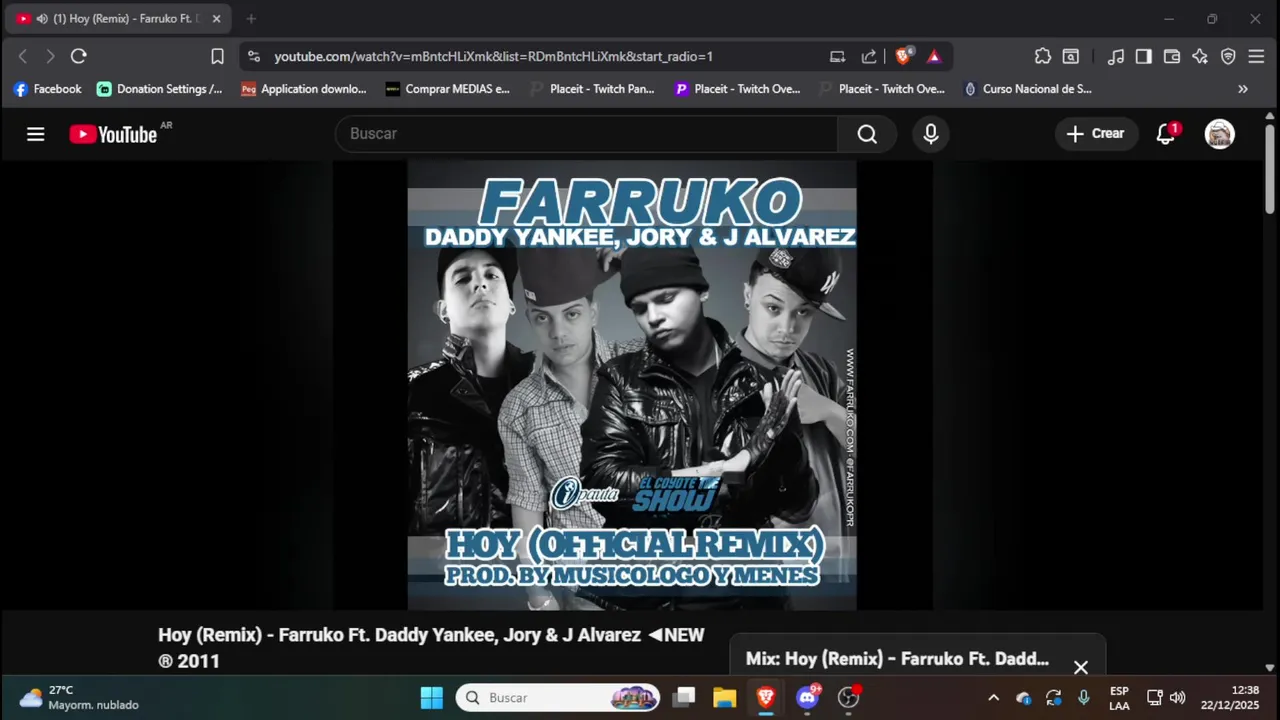Open a new tab with the plus button
Screen dimensions: 1280x720
[x=251, y=19]
